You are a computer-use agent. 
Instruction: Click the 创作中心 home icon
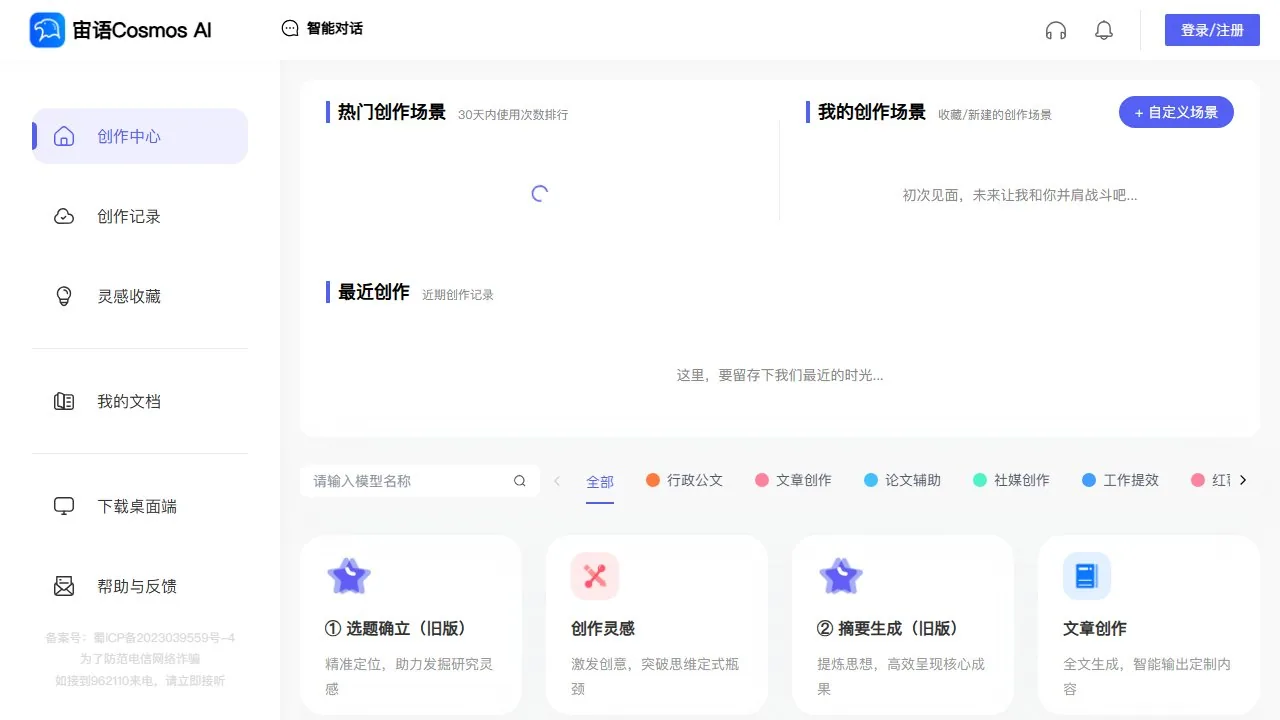(64, 136)
